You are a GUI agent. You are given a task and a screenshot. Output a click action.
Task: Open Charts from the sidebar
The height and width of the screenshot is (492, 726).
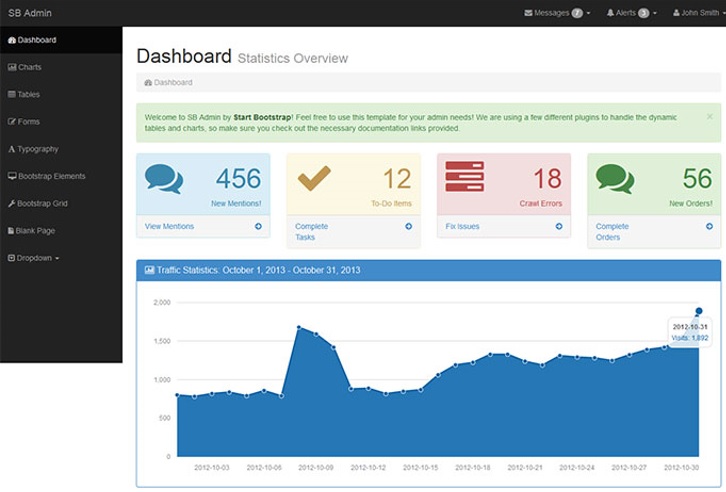coord(29,67)
